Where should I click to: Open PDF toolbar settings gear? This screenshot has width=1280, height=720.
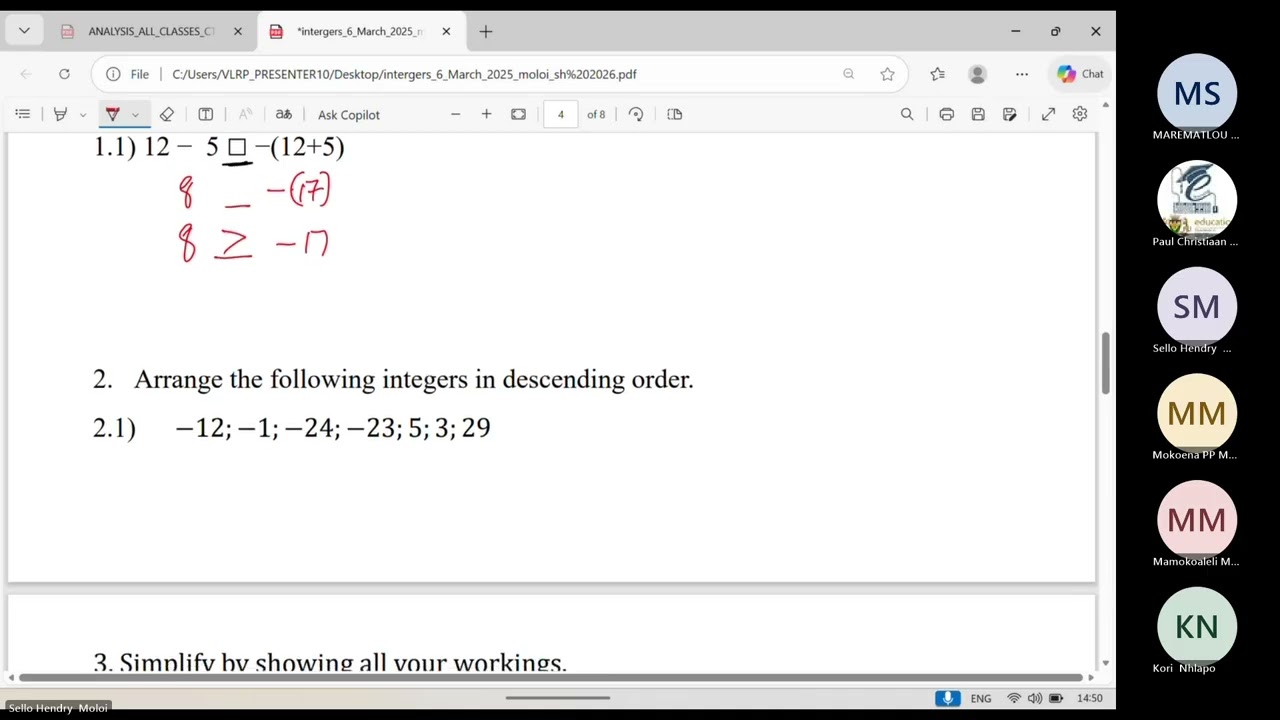tap(1080, 114)
